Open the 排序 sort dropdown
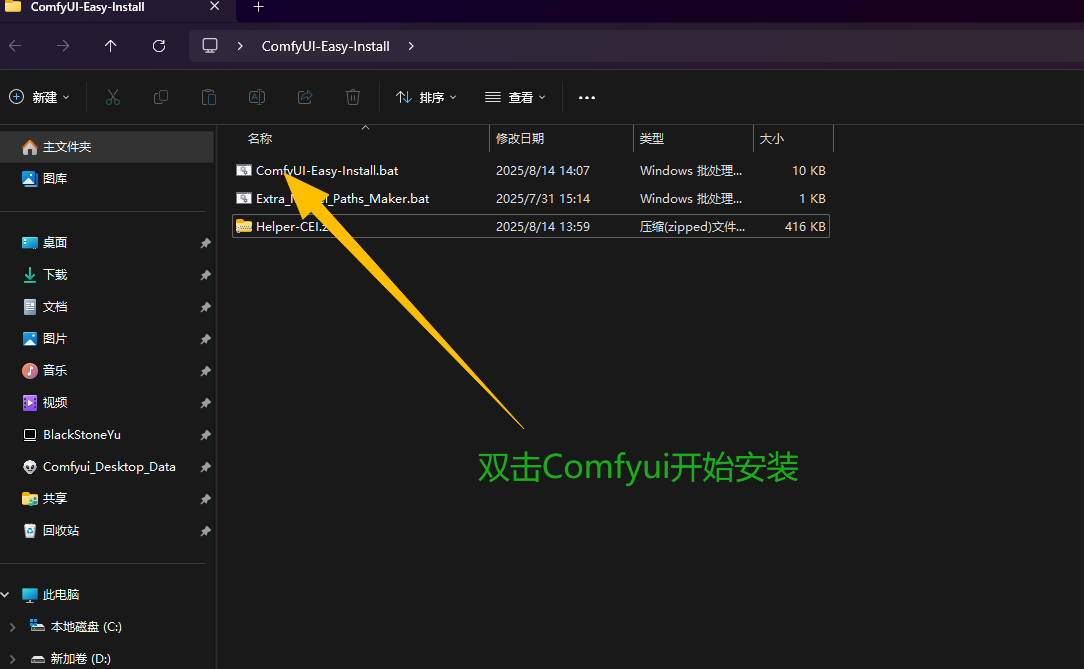The image size is (1084, 669). click(427, 97)
